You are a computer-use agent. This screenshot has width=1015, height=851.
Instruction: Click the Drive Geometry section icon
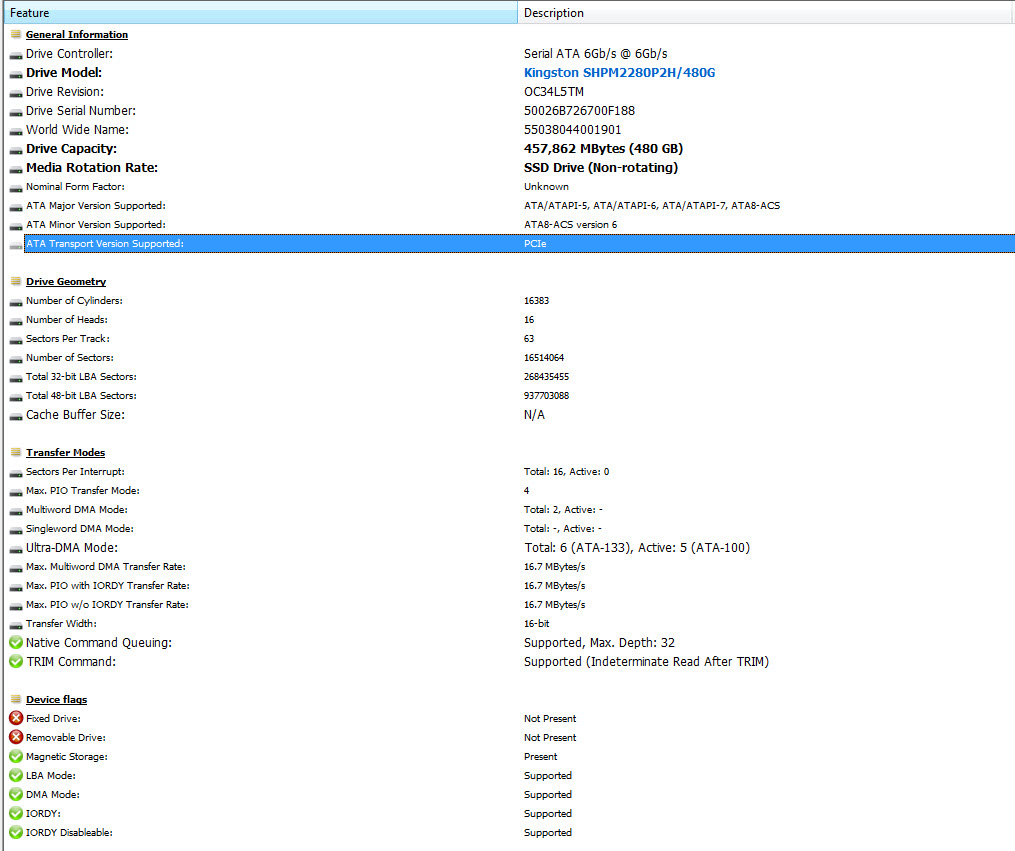click(16, 281)
